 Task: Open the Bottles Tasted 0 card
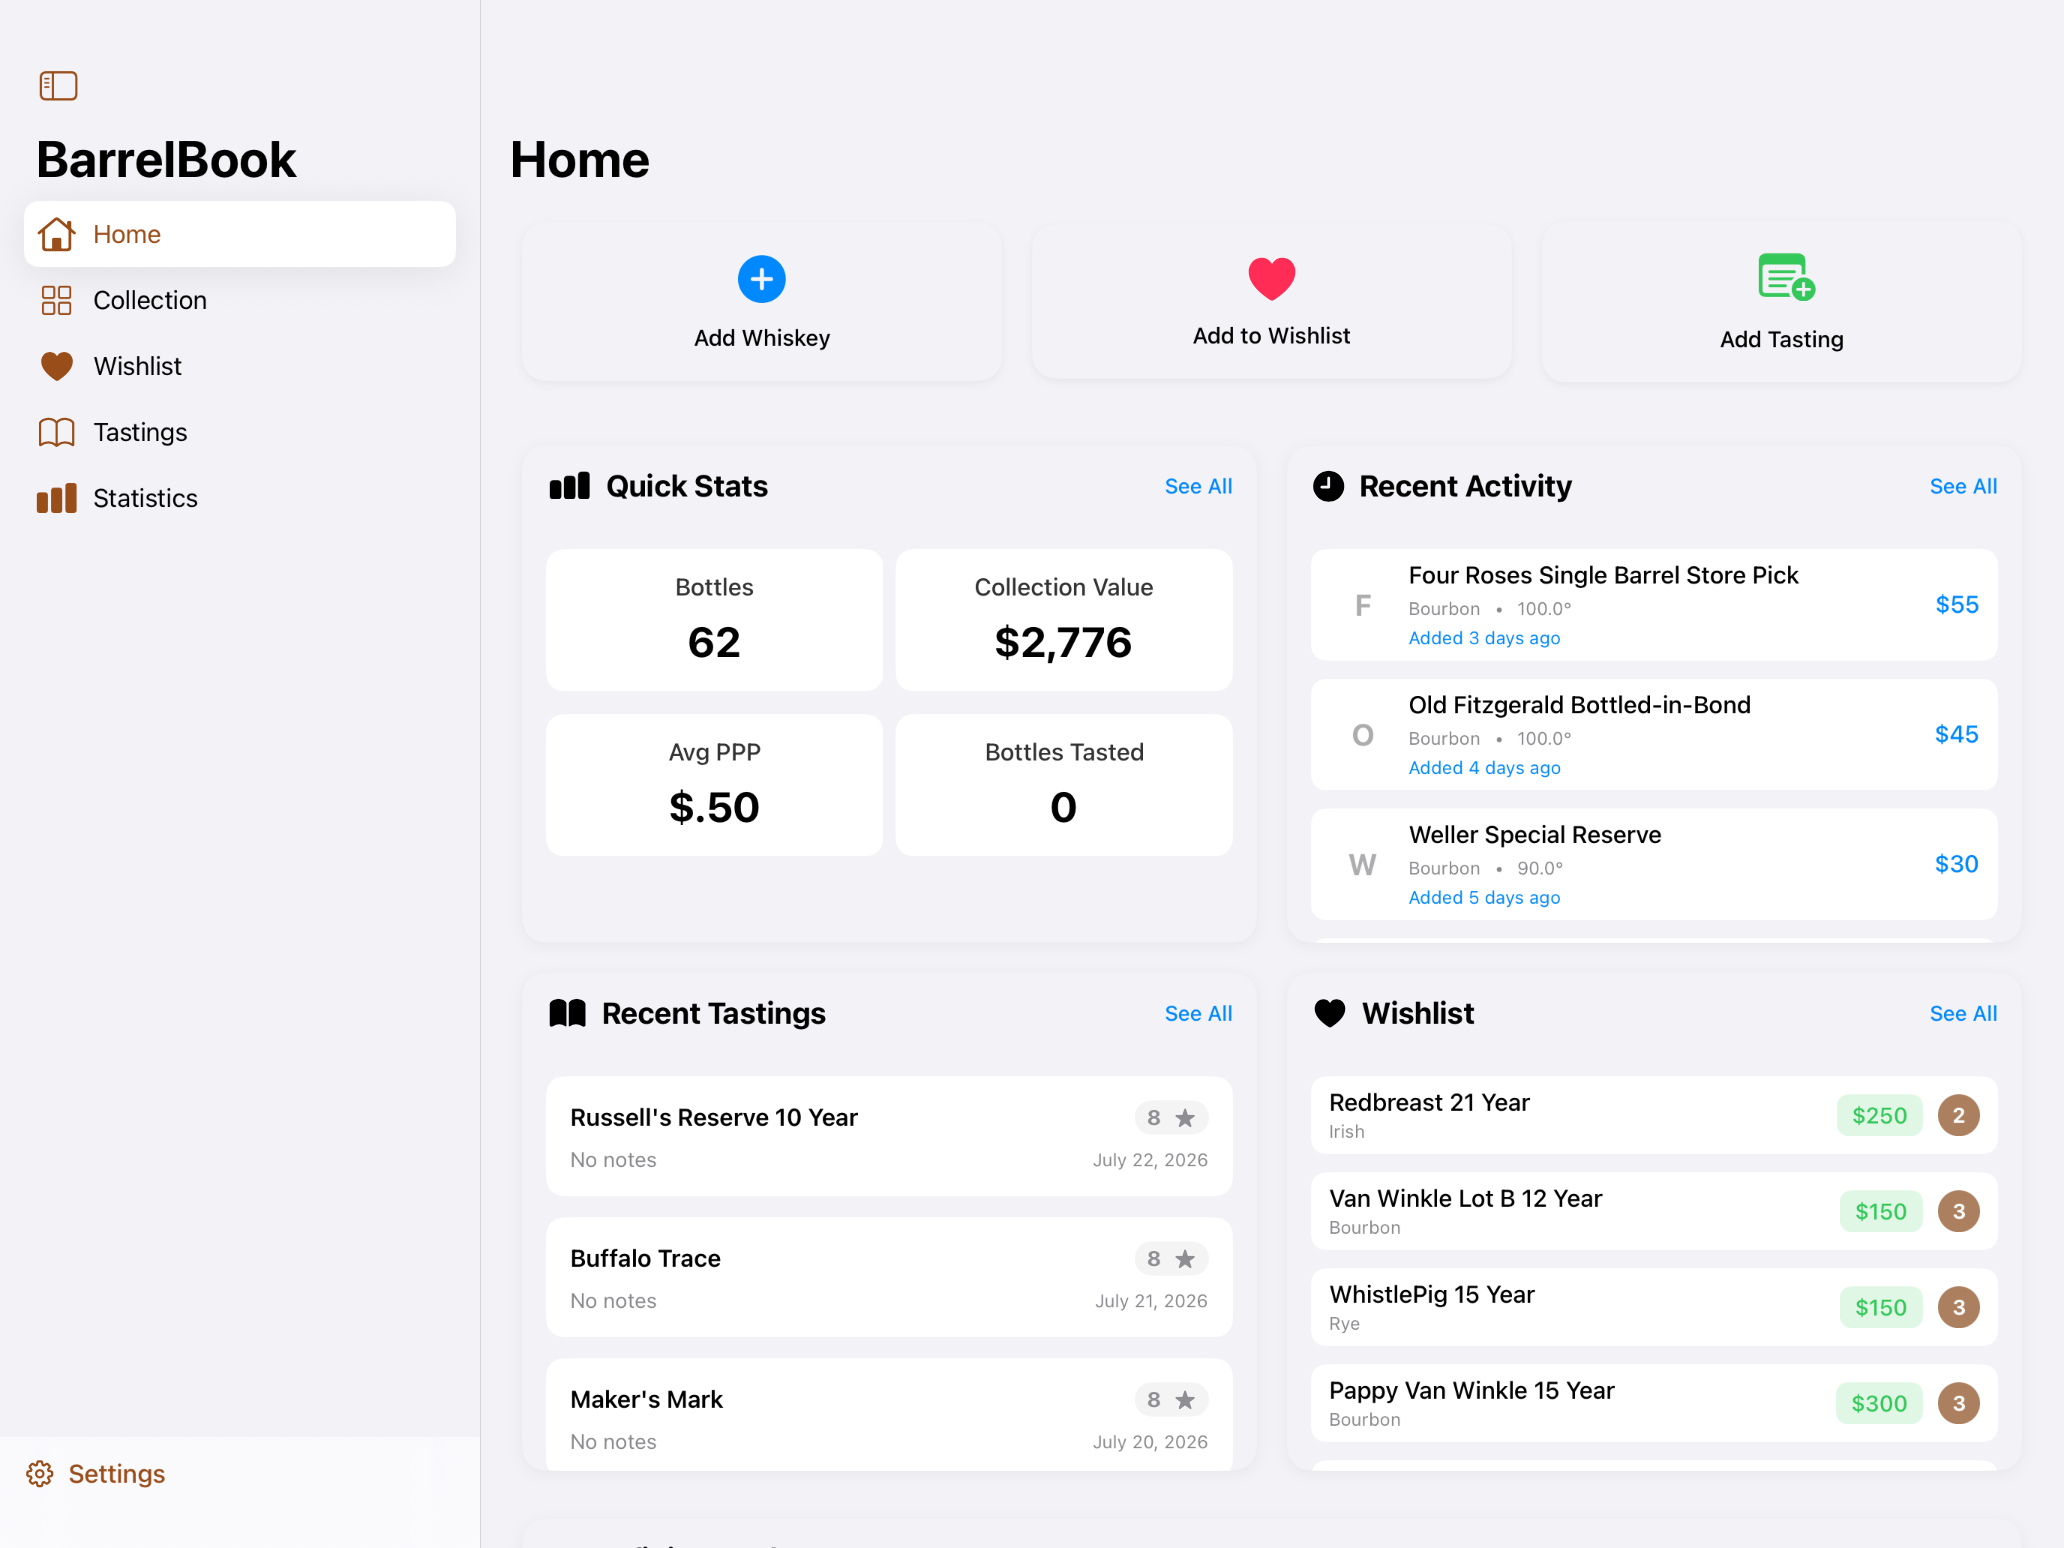(1064, 785)
